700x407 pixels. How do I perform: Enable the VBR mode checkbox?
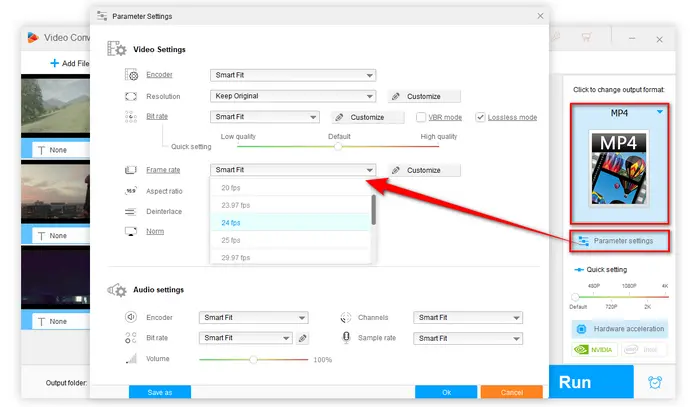(x=421, y=117)
